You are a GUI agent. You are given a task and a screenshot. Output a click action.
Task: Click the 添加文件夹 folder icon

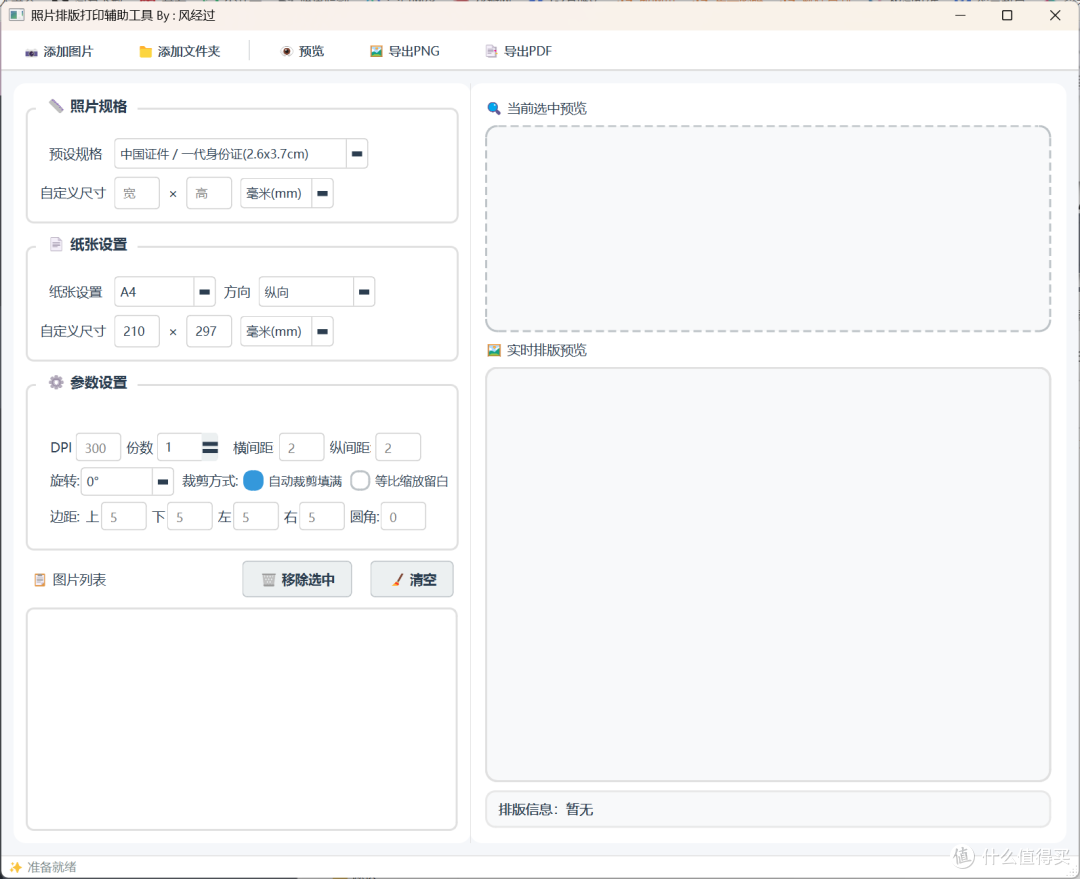[x=145, y=52]
